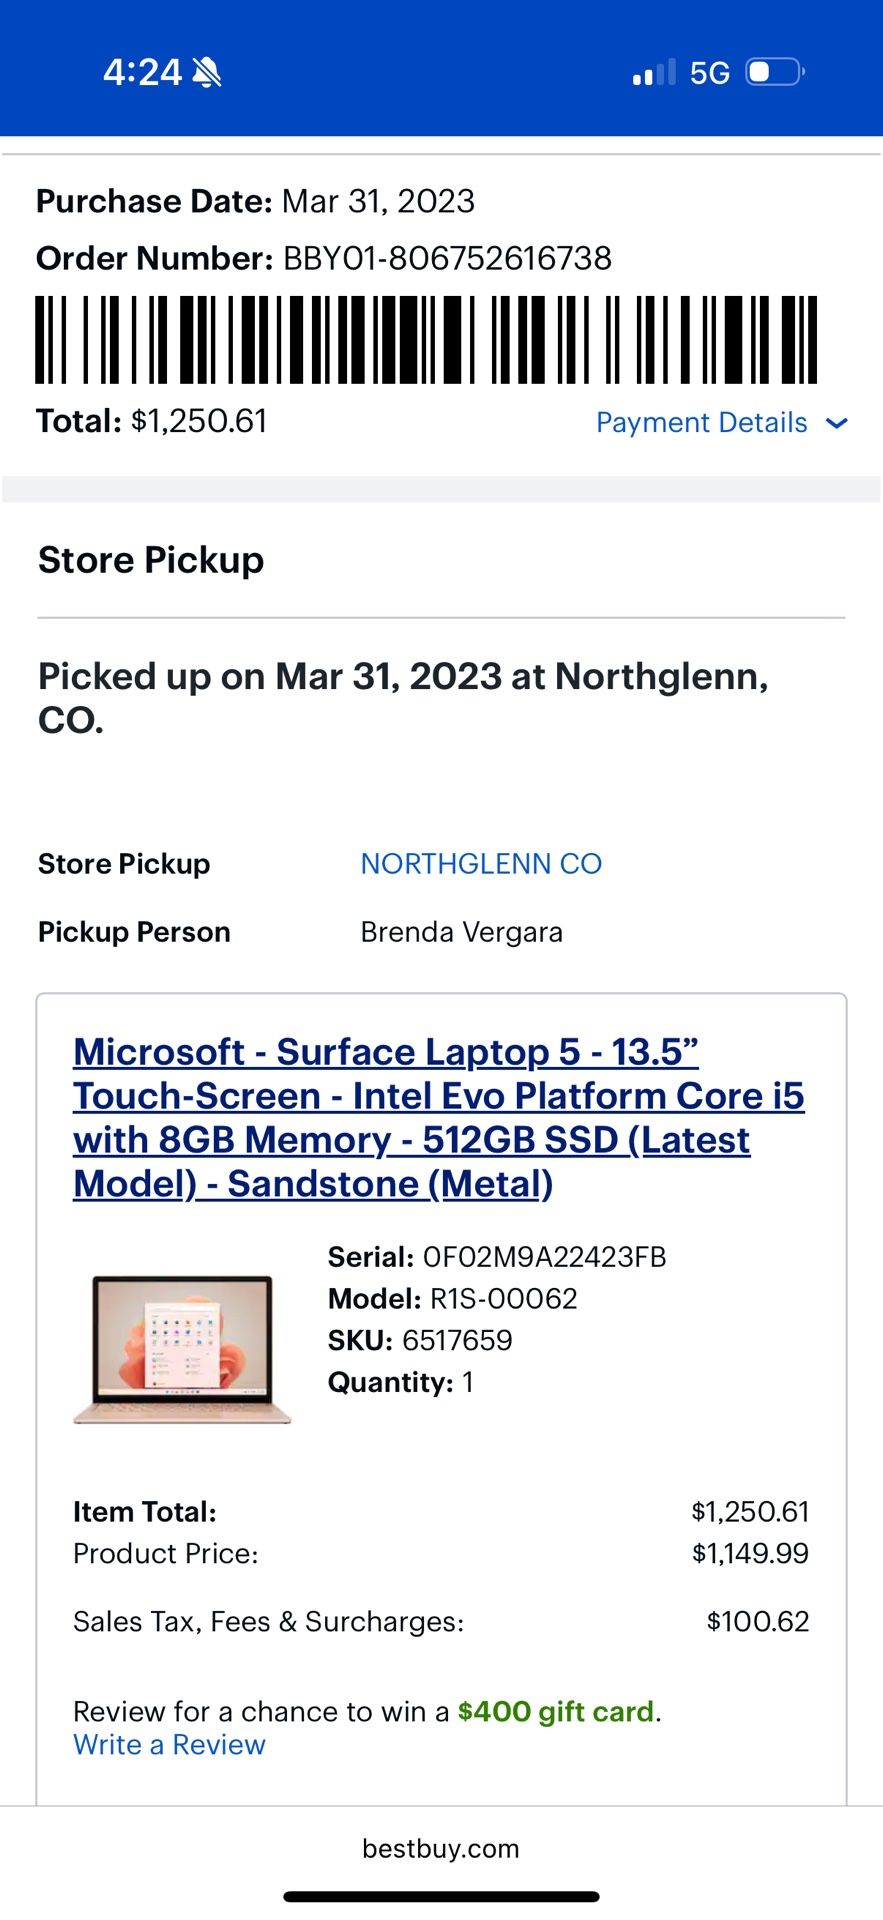Collapse the Payment Details chevron
The height and width of the screenshot is (1920, 883).
837,423
